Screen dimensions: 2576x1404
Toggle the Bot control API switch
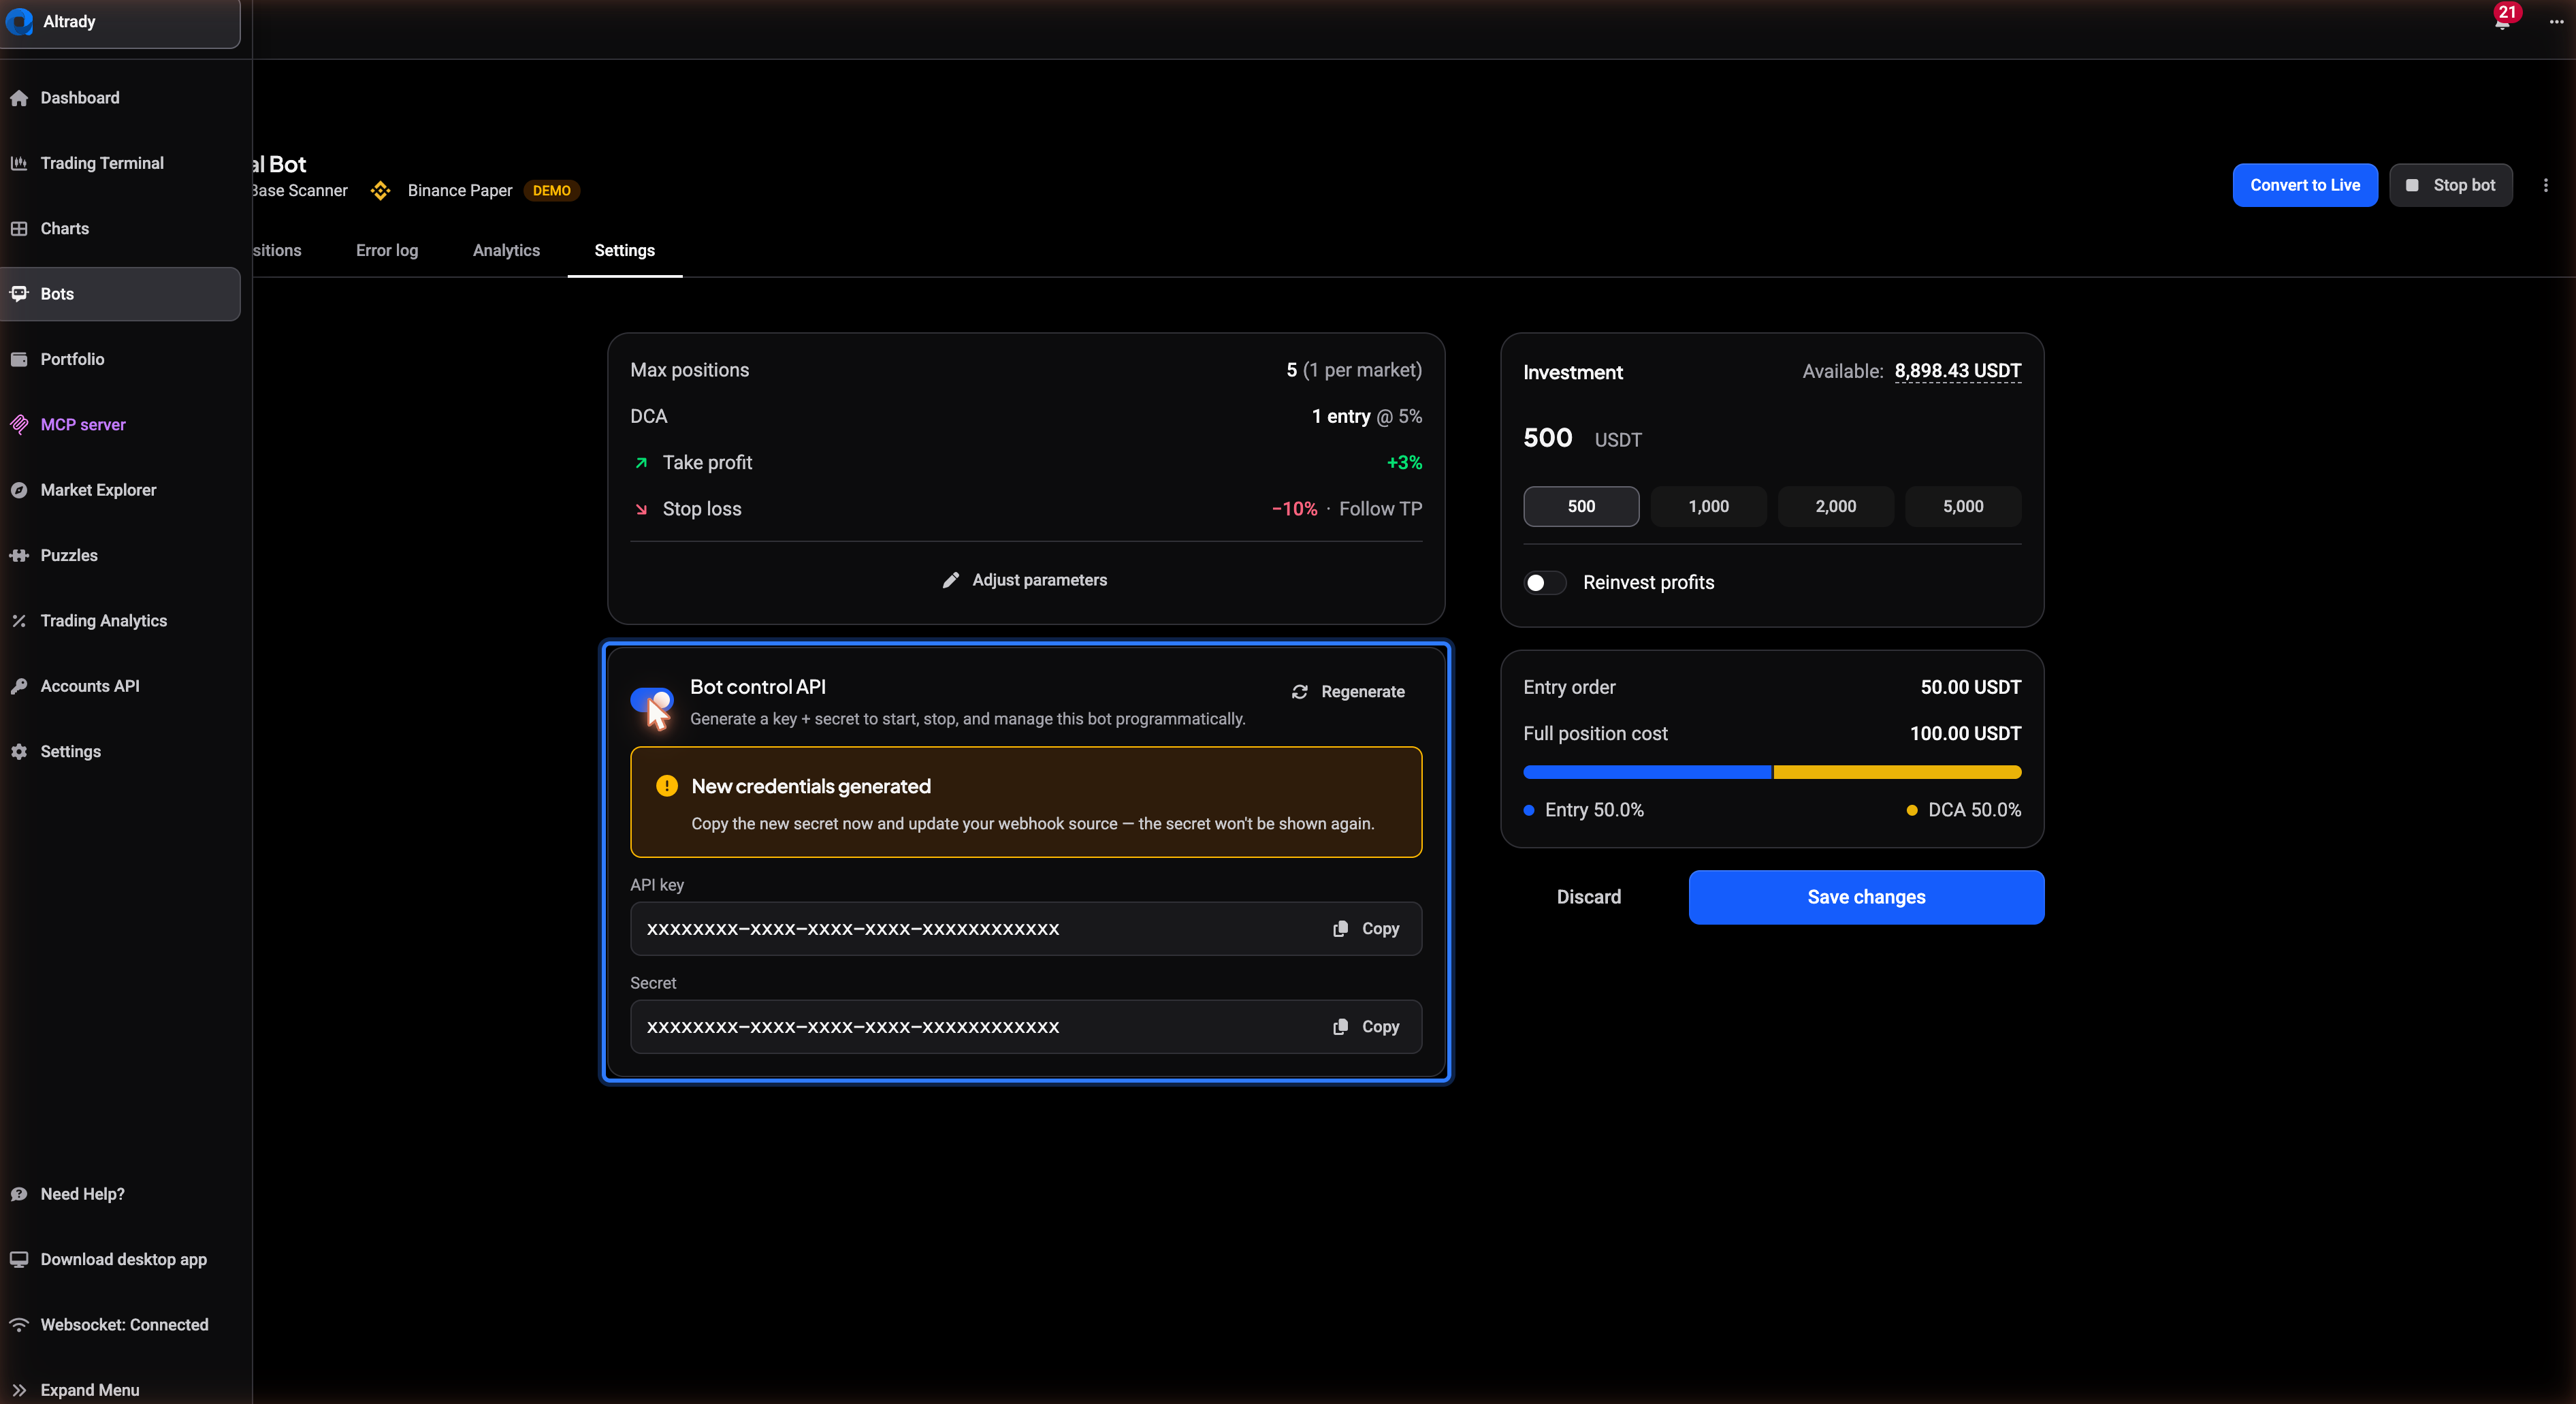[652, 699]
